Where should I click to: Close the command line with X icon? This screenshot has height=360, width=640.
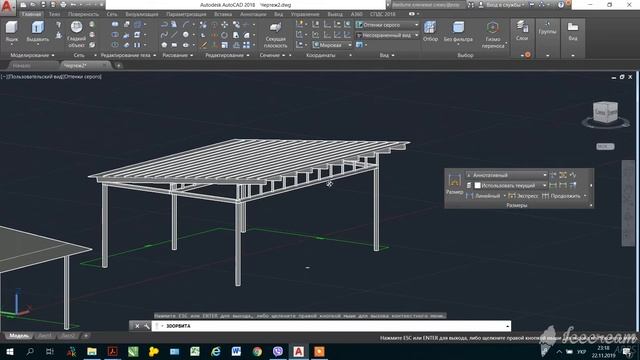(x=137, y=326)
